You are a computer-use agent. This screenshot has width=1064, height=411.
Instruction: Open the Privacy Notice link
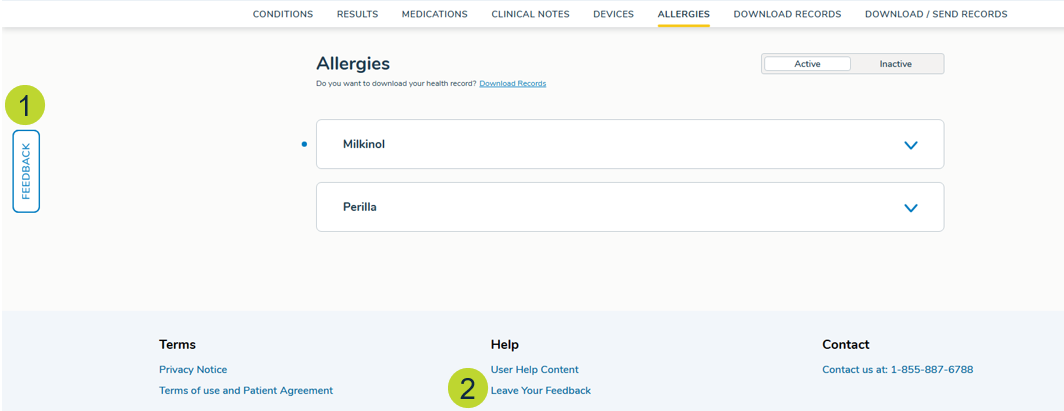193,370
